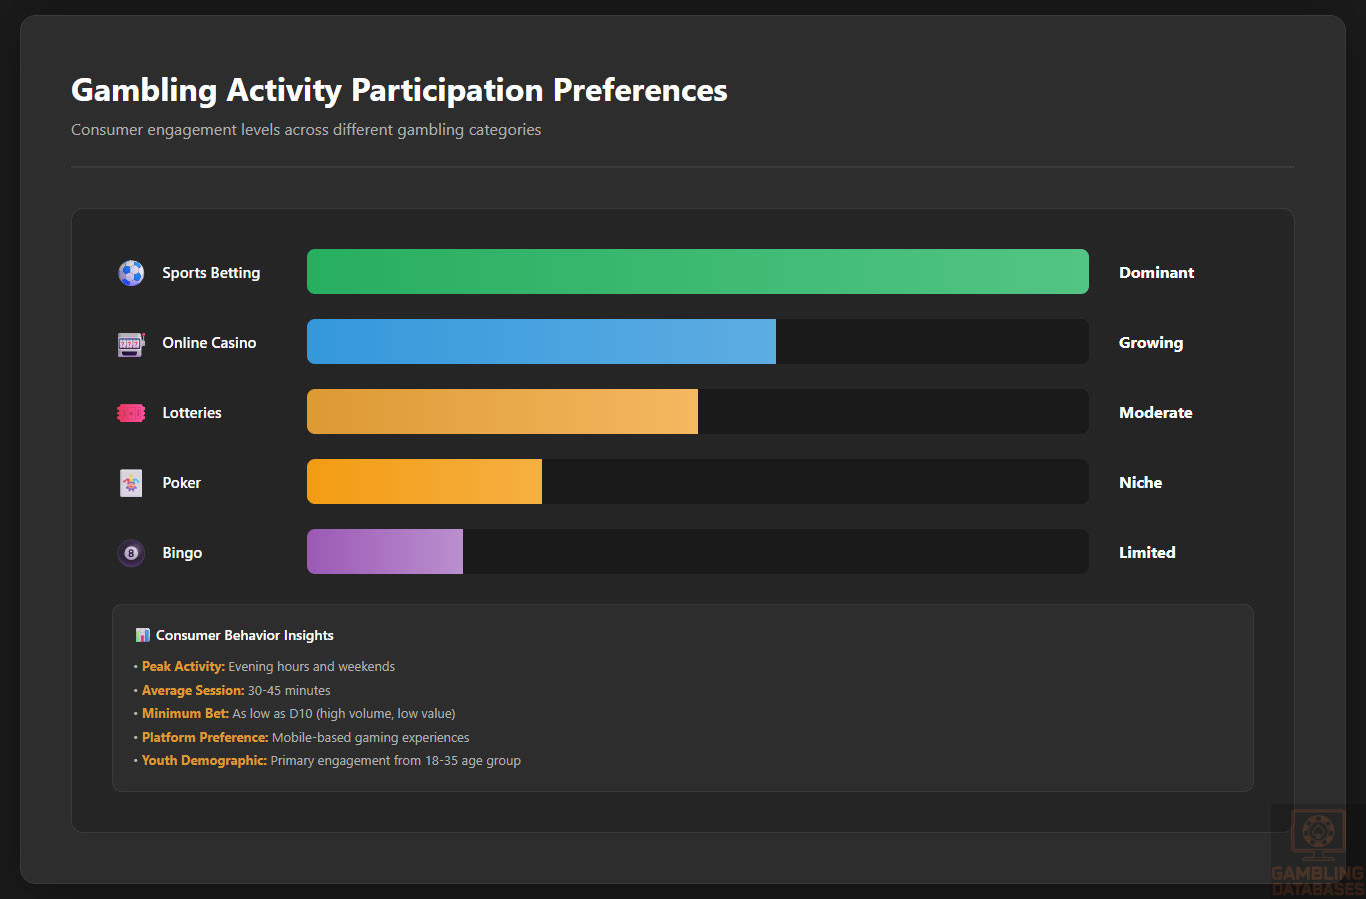Click the joker card Poker icon
Screen dimensions: 1366x899
(131, 483)
